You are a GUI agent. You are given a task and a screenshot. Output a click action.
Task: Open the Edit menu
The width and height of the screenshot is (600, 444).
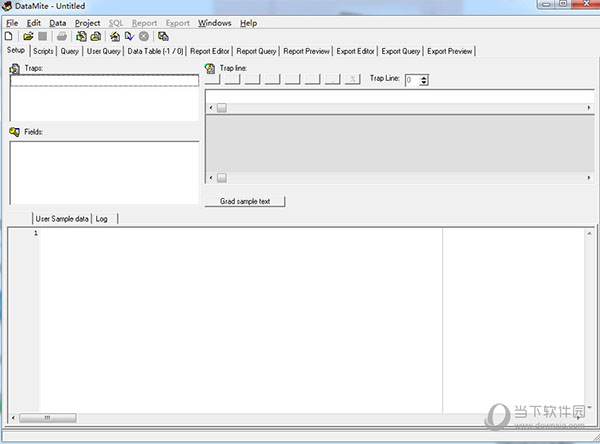(x=34, y=23)
